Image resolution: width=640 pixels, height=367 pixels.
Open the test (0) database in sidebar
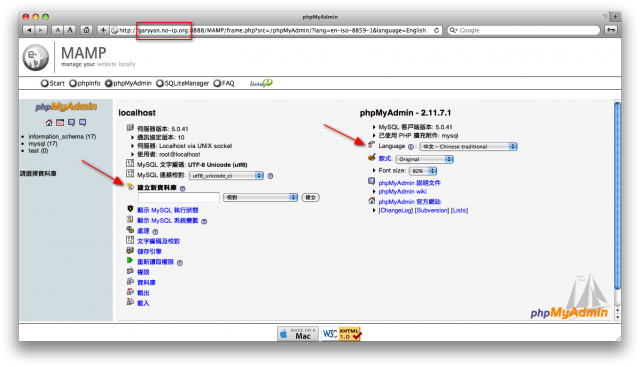[x=38, y=151]
